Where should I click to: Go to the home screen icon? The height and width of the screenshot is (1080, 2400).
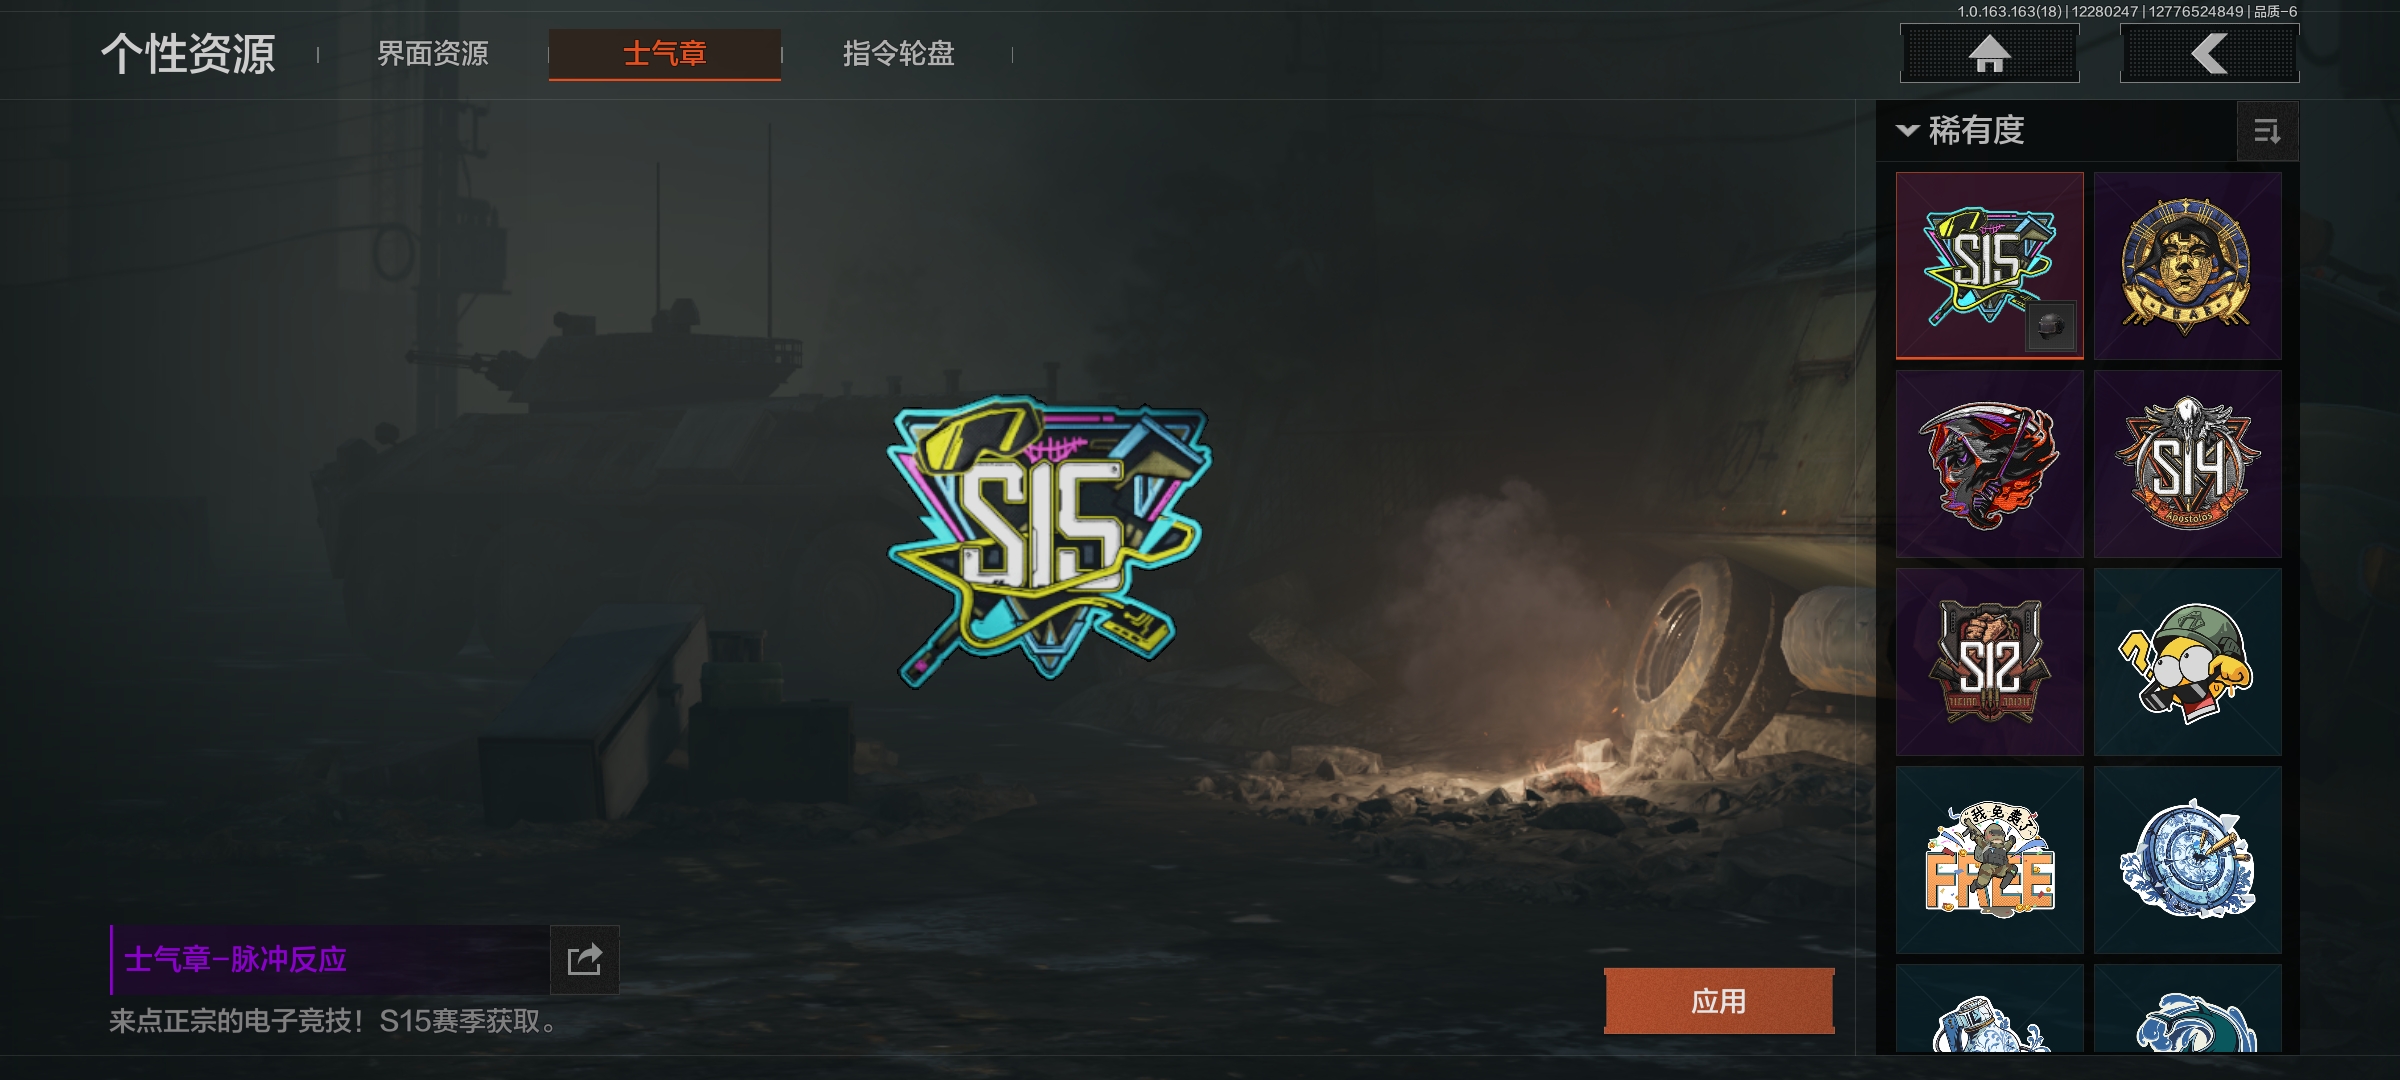pyautogui.click(x=1989, y=54)
